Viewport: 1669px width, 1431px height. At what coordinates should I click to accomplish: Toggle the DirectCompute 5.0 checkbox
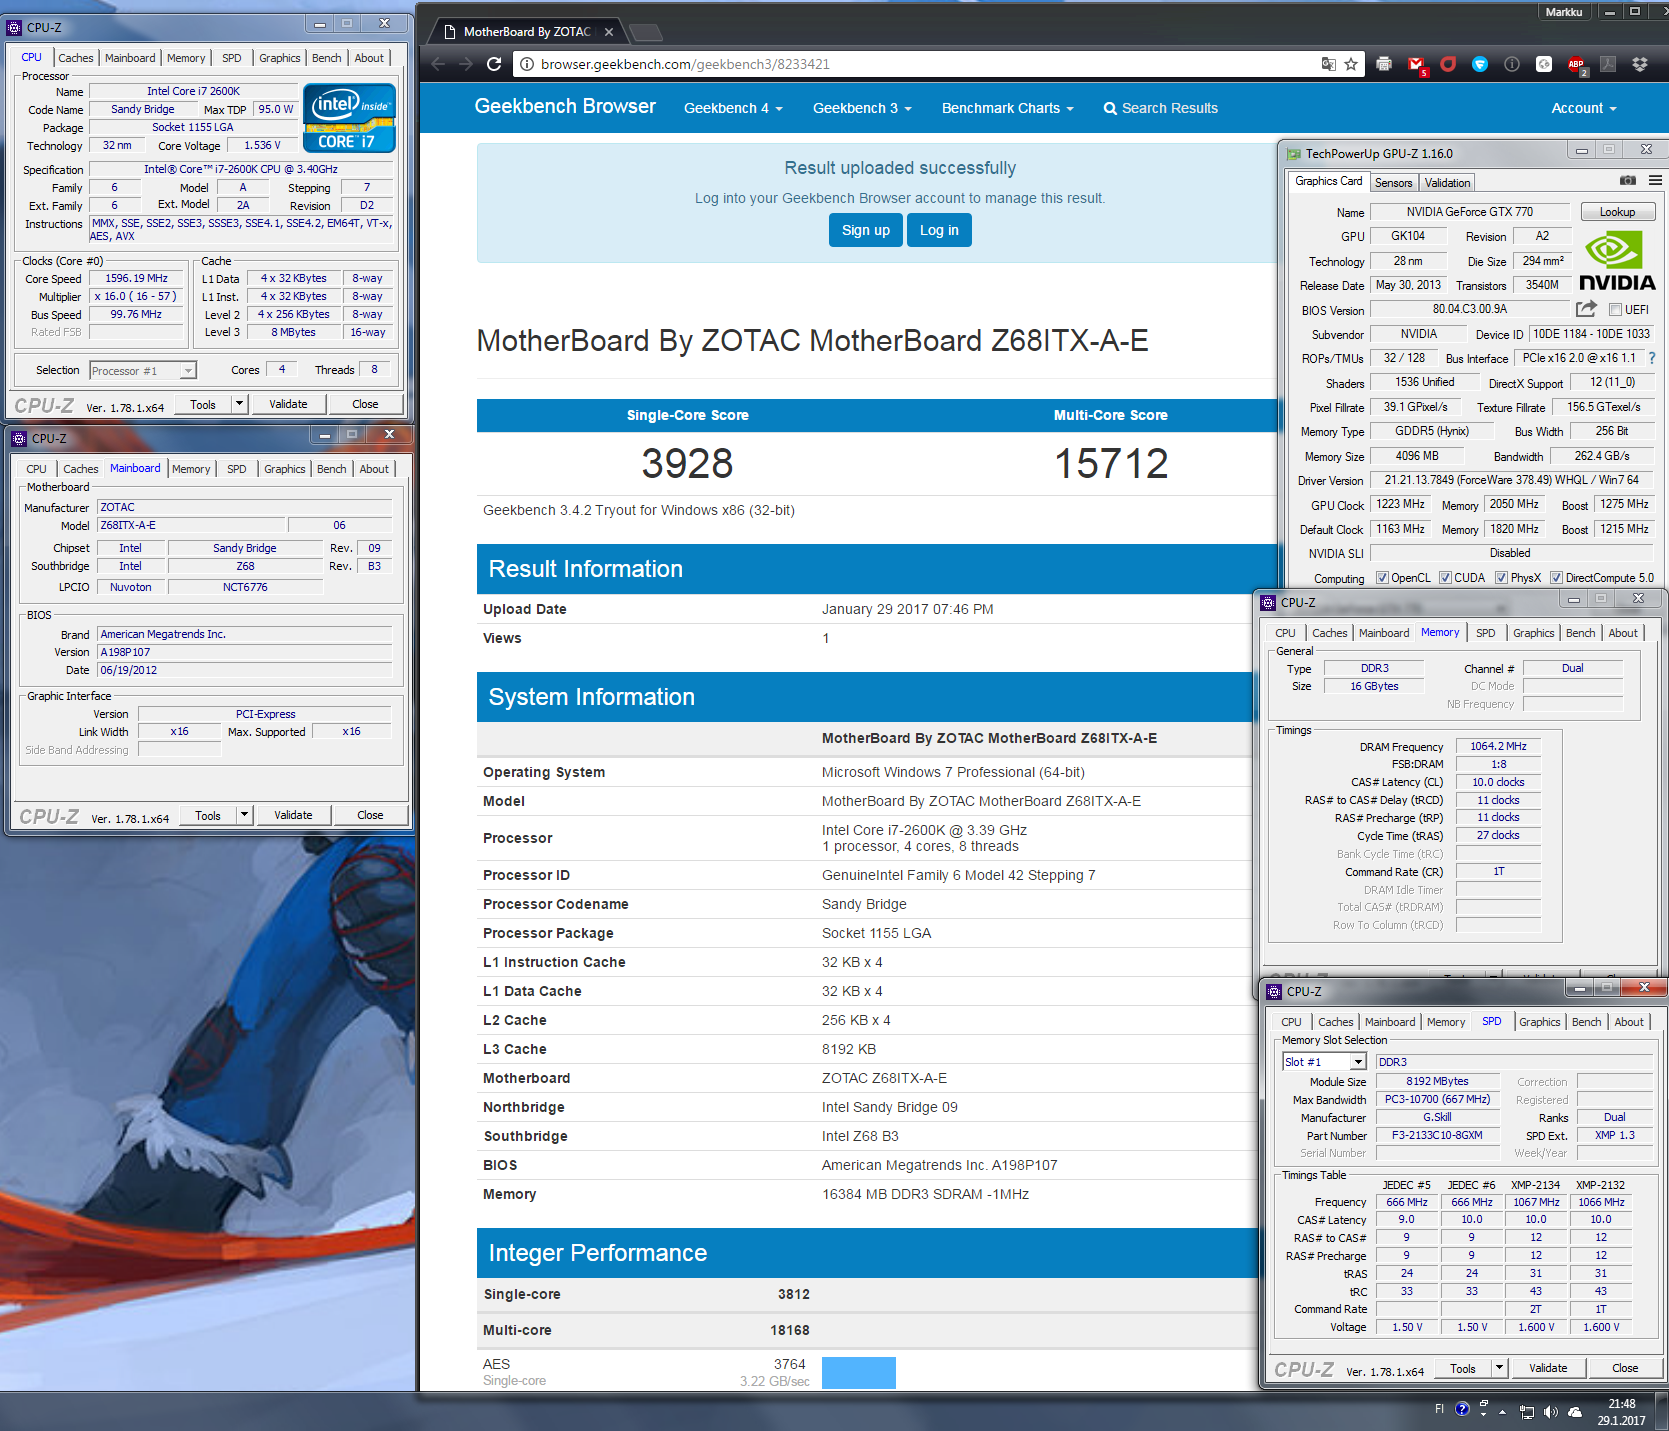[x=1556, y=577]
